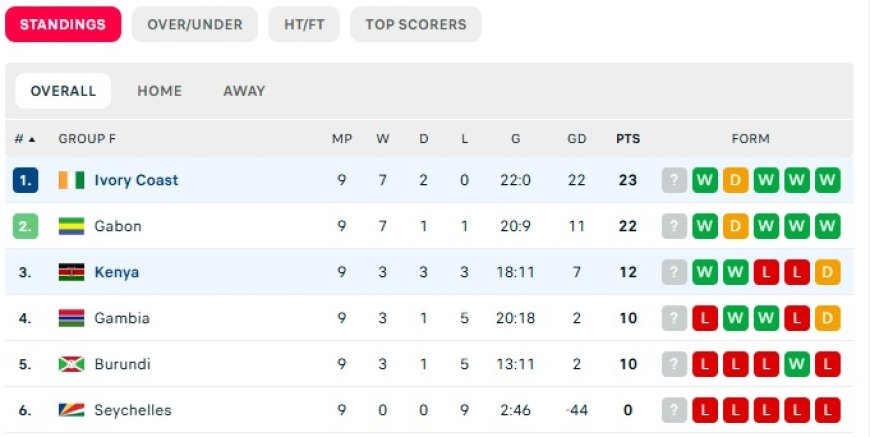Click the Gabon flag icon
Image resolution: width=870 pixels, height=437 pixels.
[72, 226]
